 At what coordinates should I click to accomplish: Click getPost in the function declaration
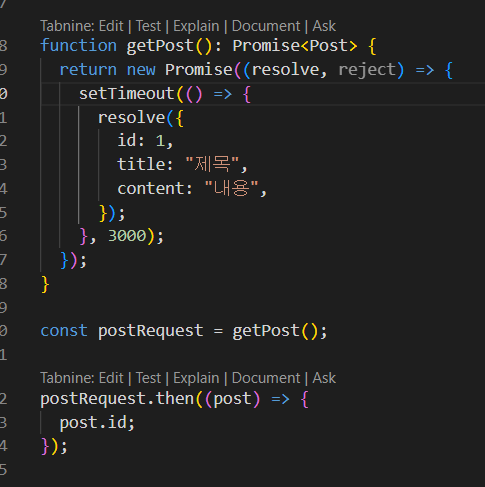160,46
